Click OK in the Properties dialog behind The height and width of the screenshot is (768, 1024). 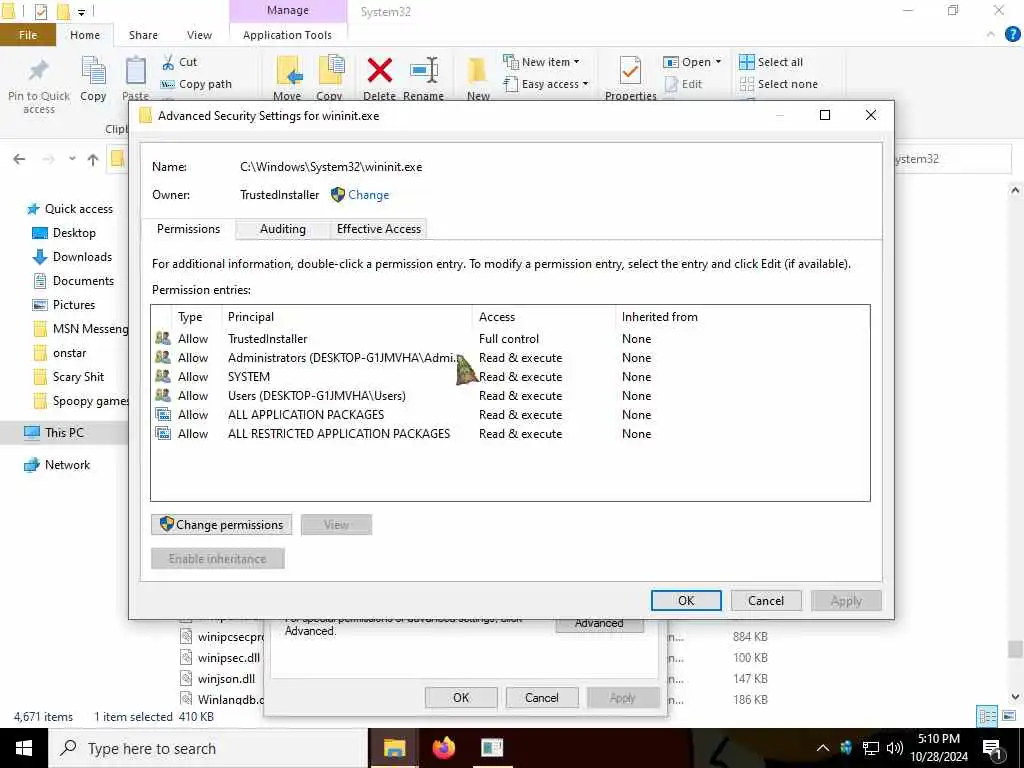[x=460, y=697]
